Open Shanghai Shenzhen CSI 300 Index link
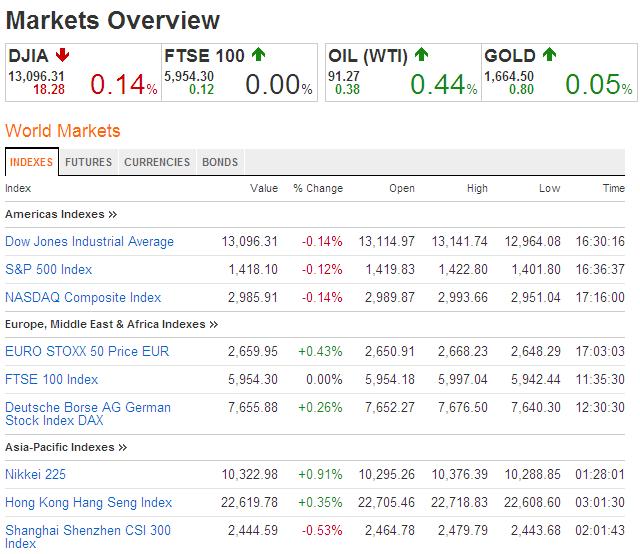The image size is (640, 554). click(x=88, y=537)
